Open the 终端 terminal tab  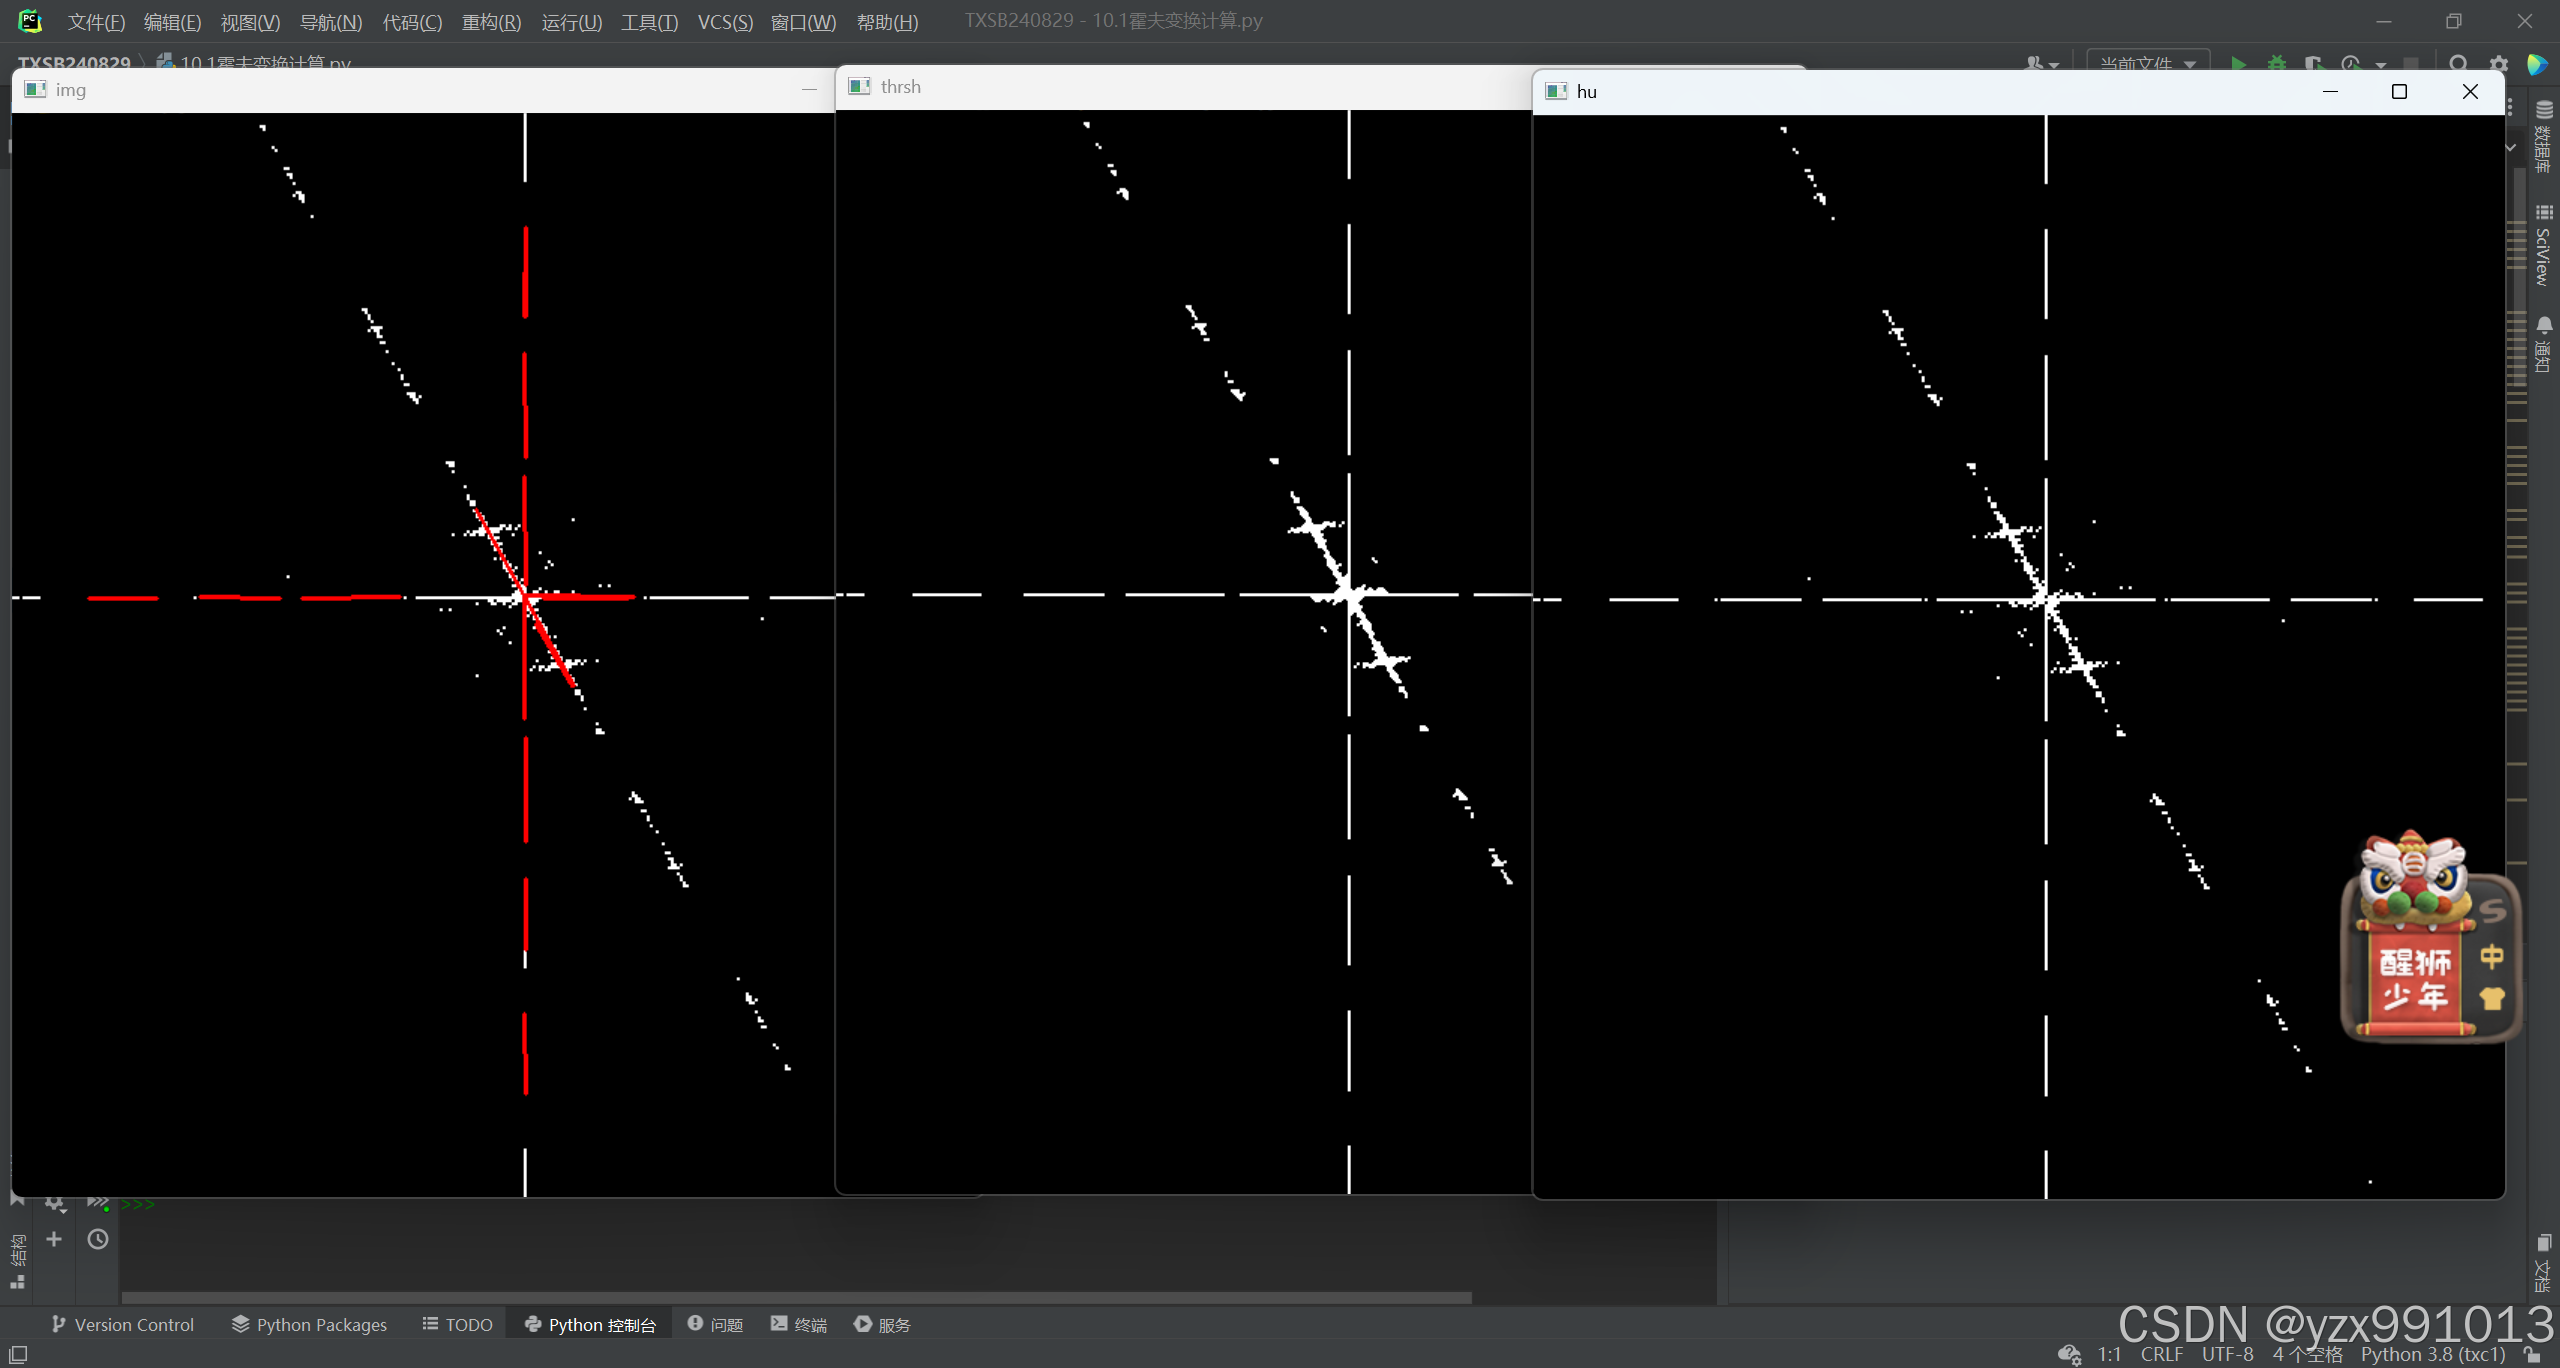[x=799, y=1324]
